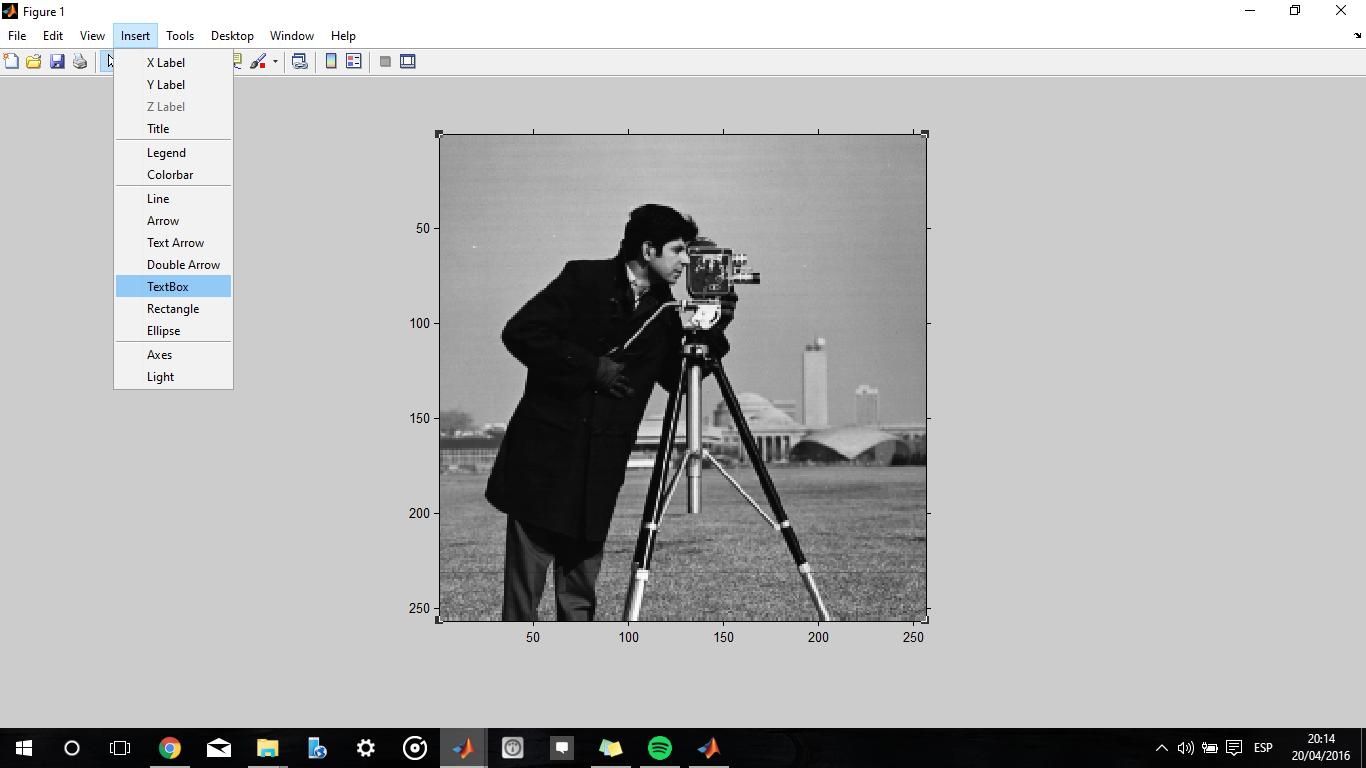Choose Arrow from the Insert menu
Screen dimensions: 1366x768
pyautogui.click(x=173, y=221)
